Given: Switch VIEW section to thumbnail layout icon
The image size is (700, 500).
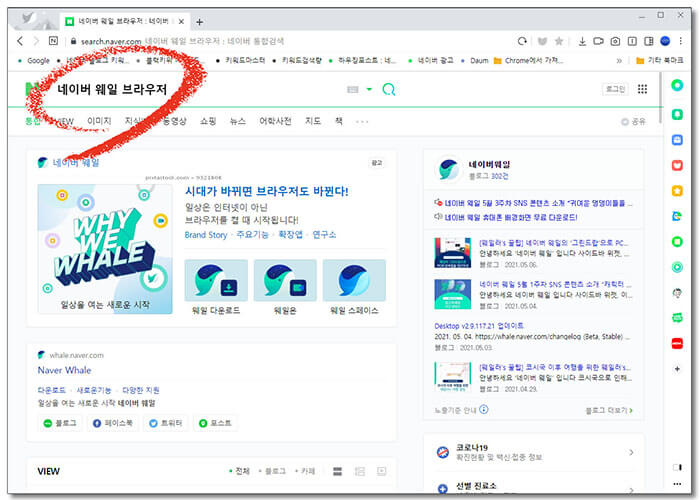Looking at the screenshot, I should [359, 471].
